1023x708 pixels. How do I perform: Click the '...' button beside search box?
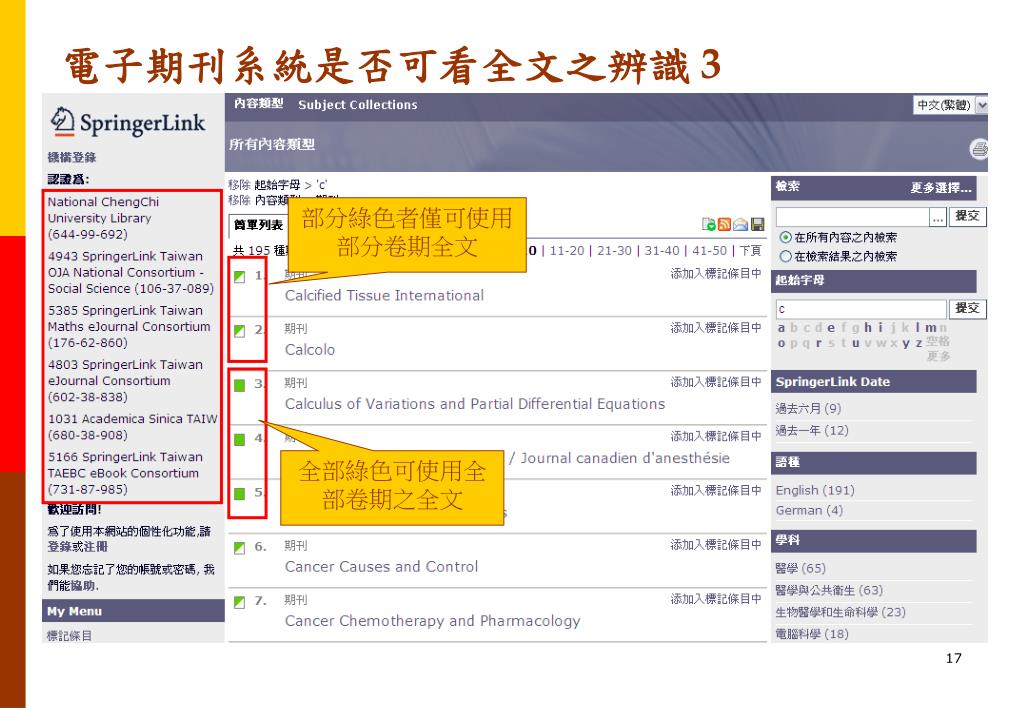[x=938, y=217]
